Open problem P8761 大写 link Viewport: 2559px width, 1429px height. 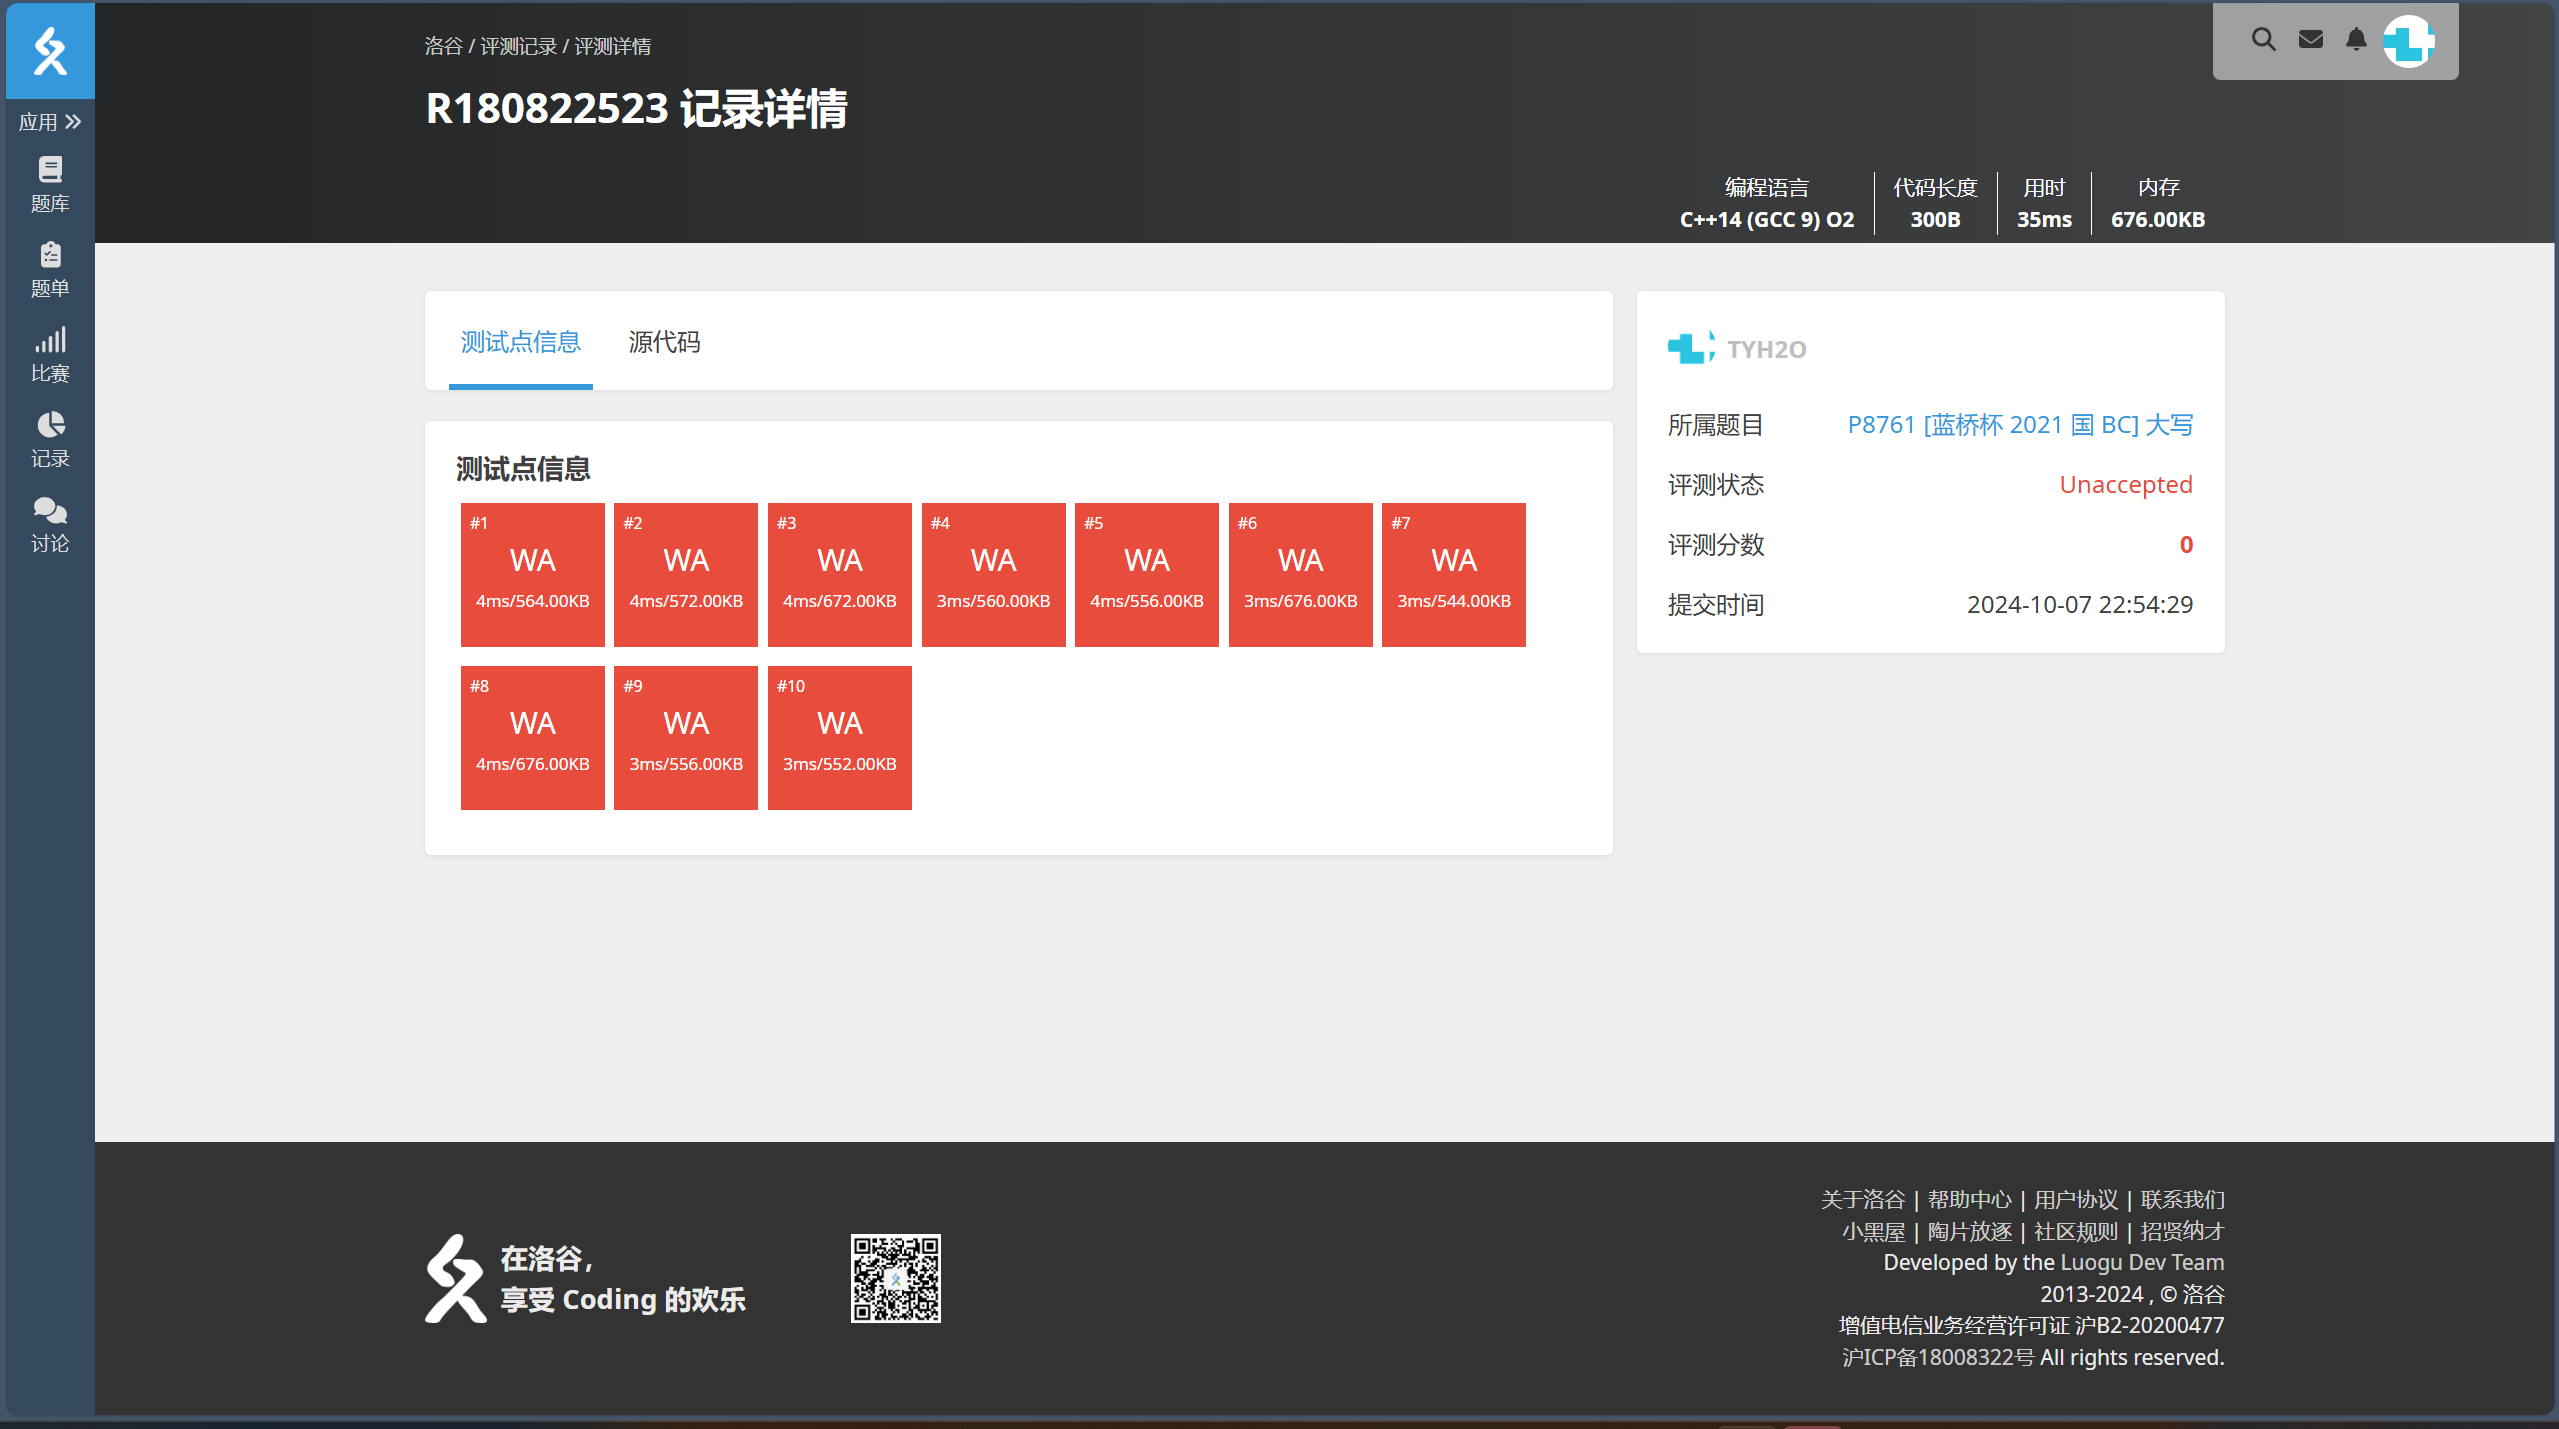click(2019, 425)
